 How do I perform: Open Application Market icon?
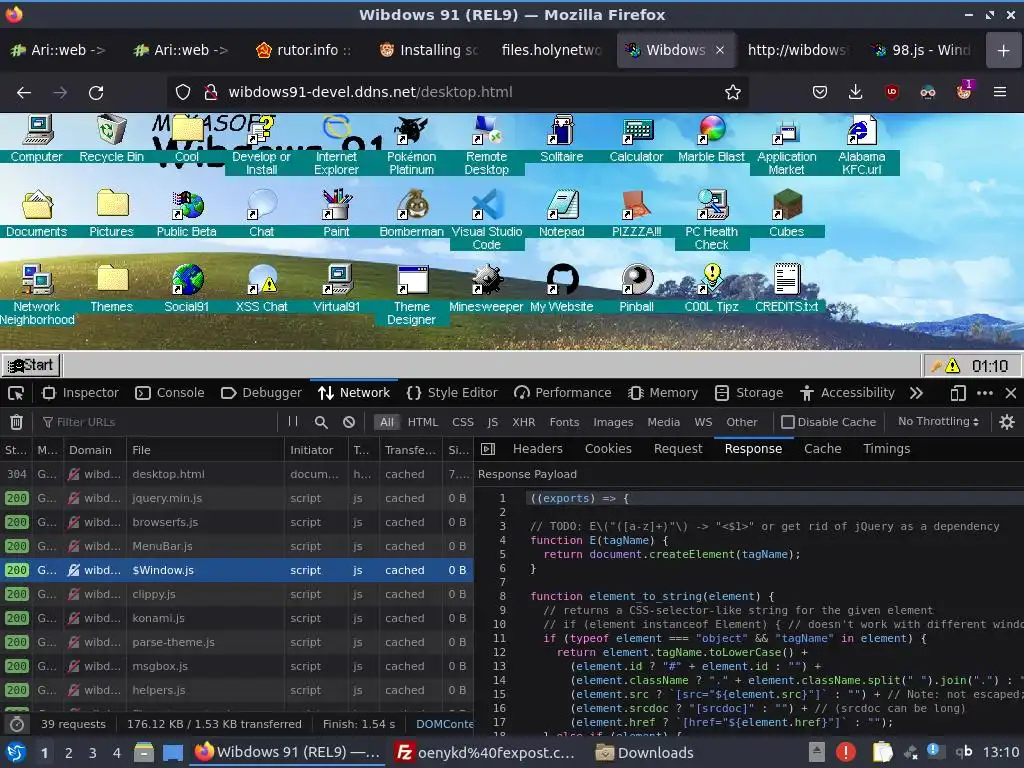pyautogui.click(x=786, y=145)
